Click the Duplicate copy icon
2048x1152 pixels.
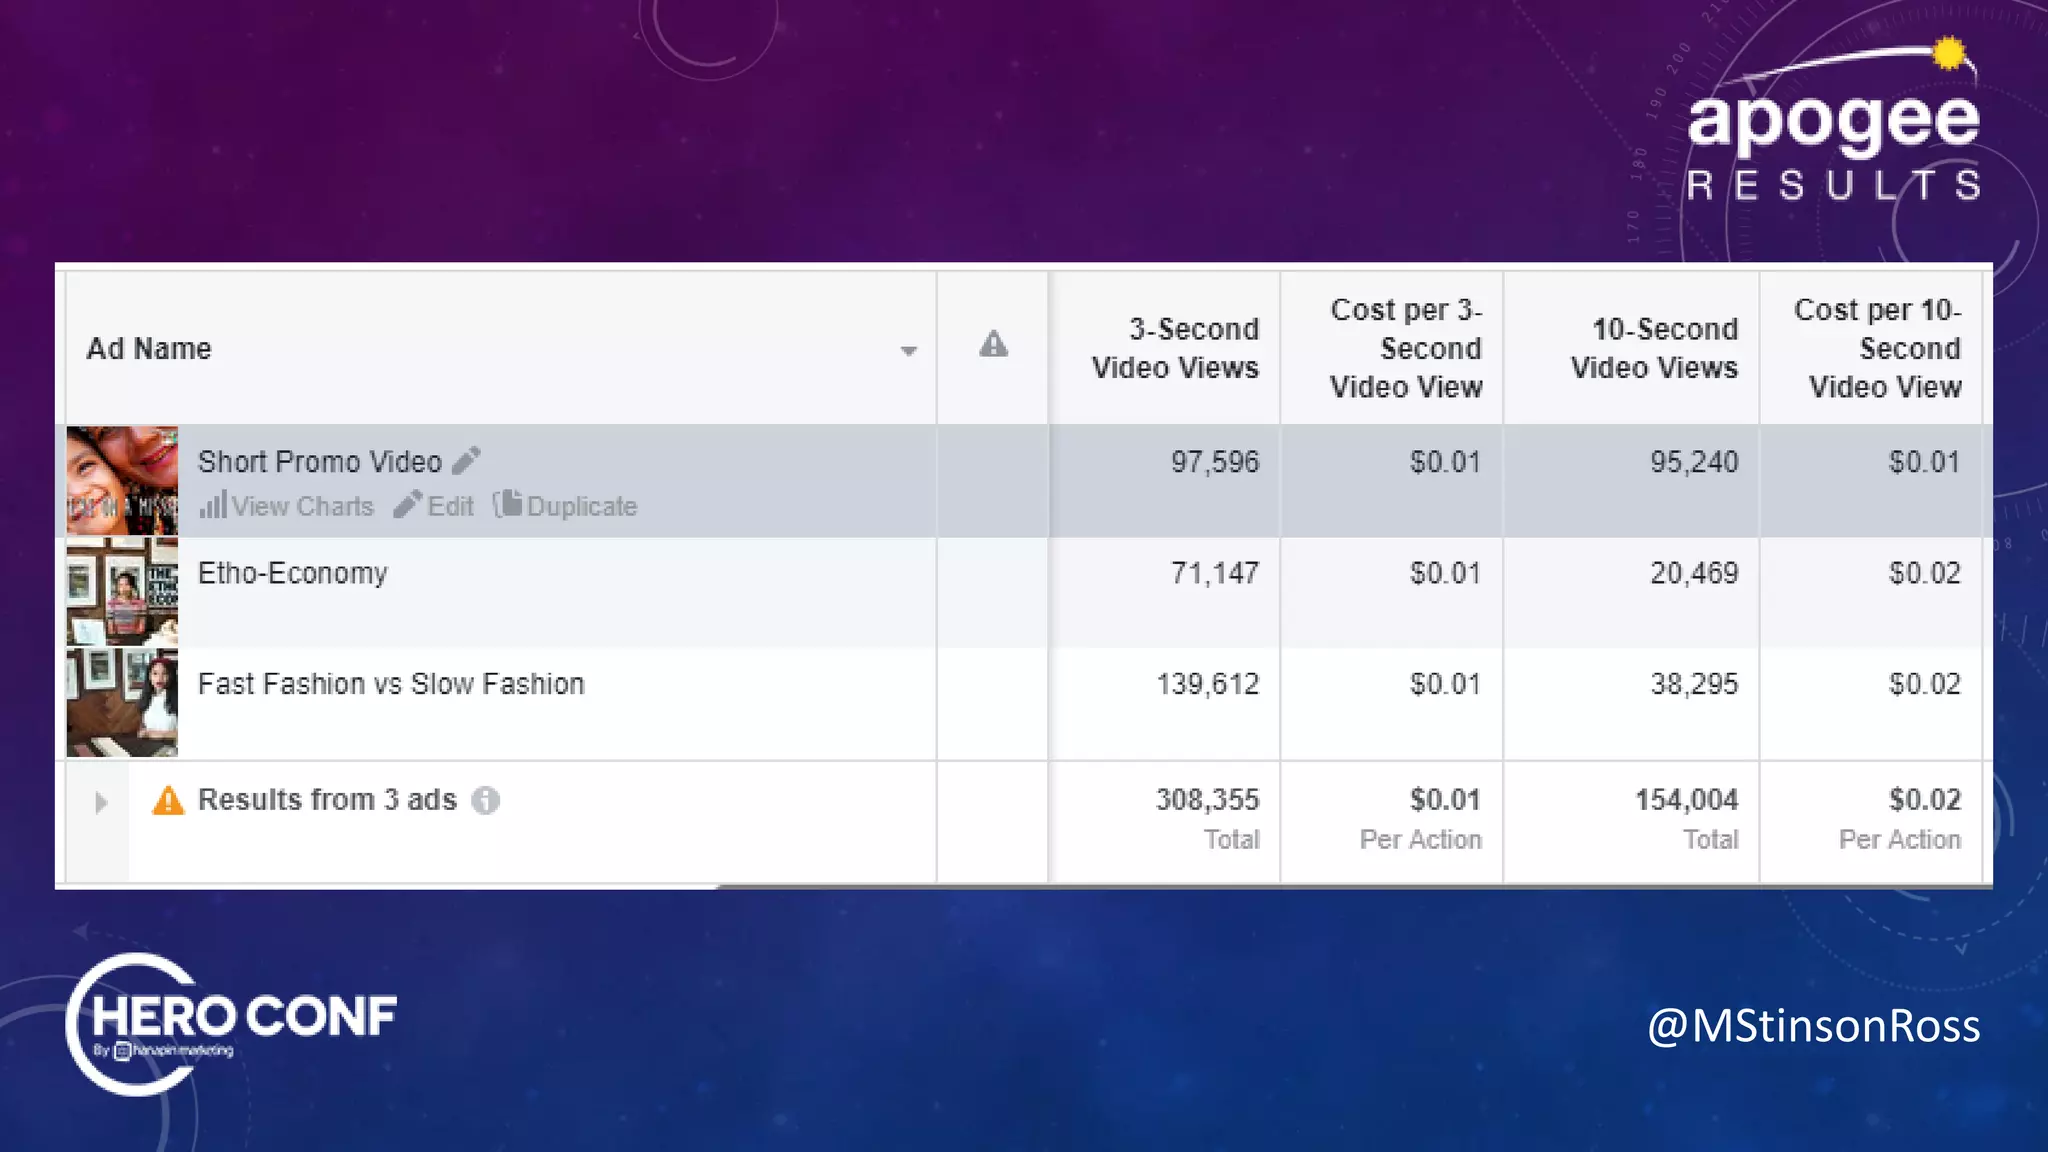pyautogui.click(x=508, y=504)
